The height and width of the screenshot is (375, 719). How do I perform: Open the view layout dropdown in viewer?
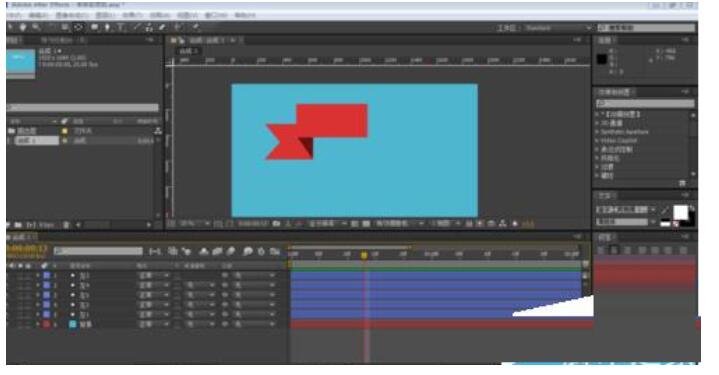(445, 224)
